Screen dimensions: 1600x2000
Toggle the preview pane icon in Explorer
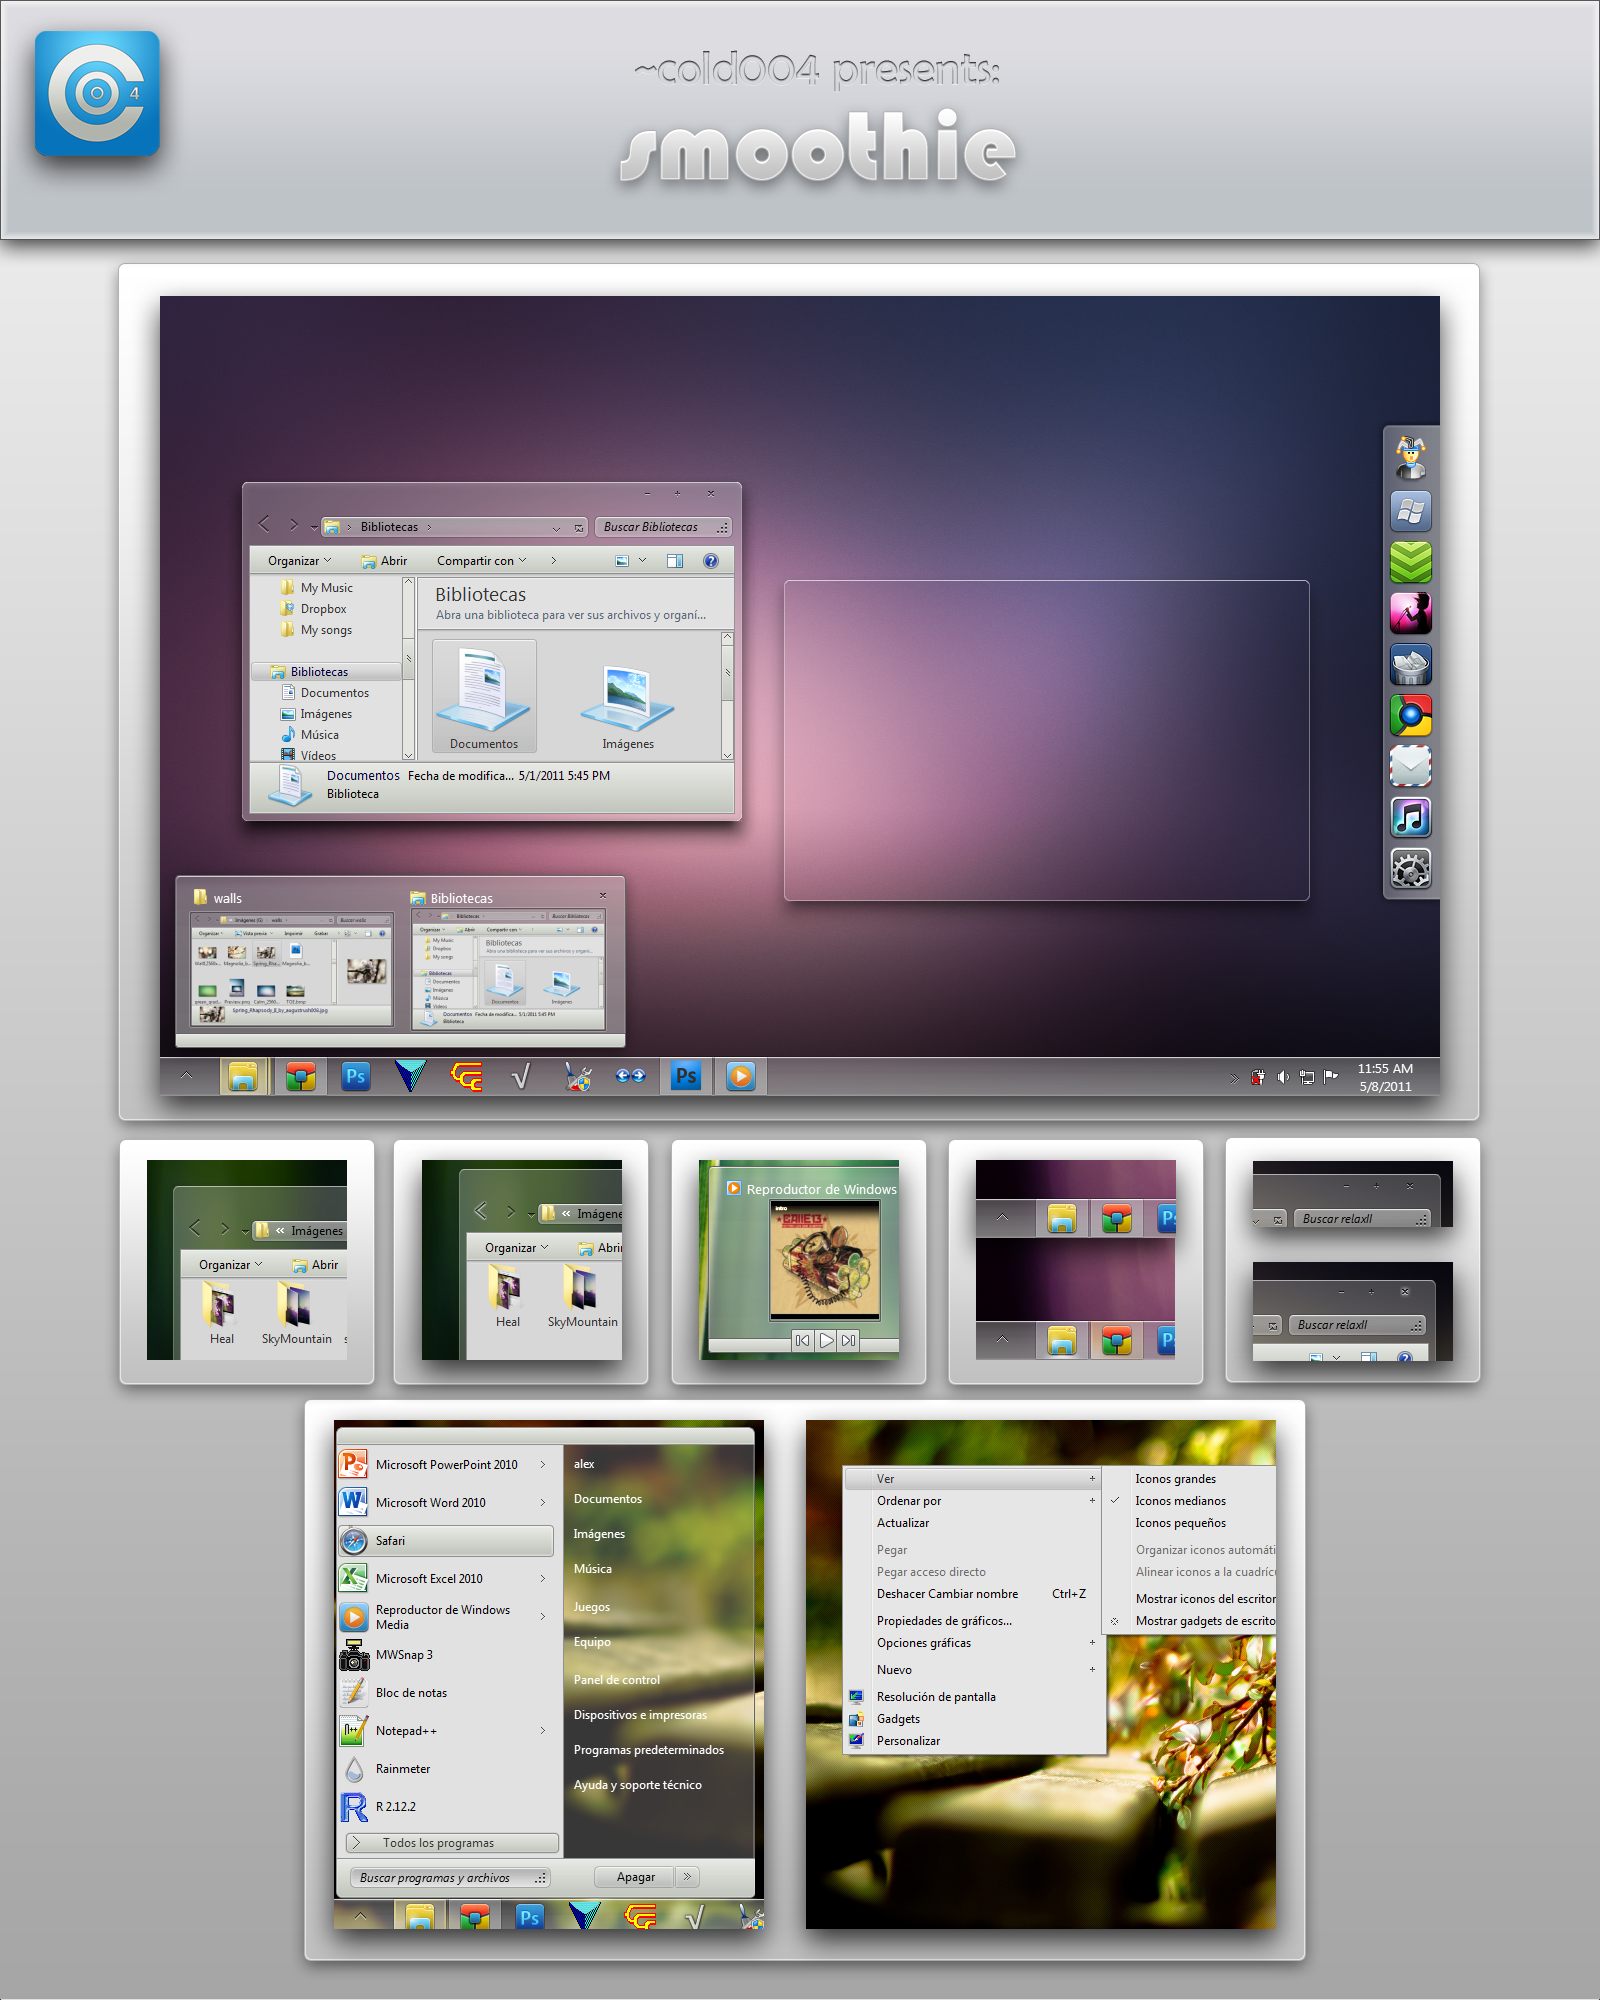pyautogui.click(x=675, y=561)
